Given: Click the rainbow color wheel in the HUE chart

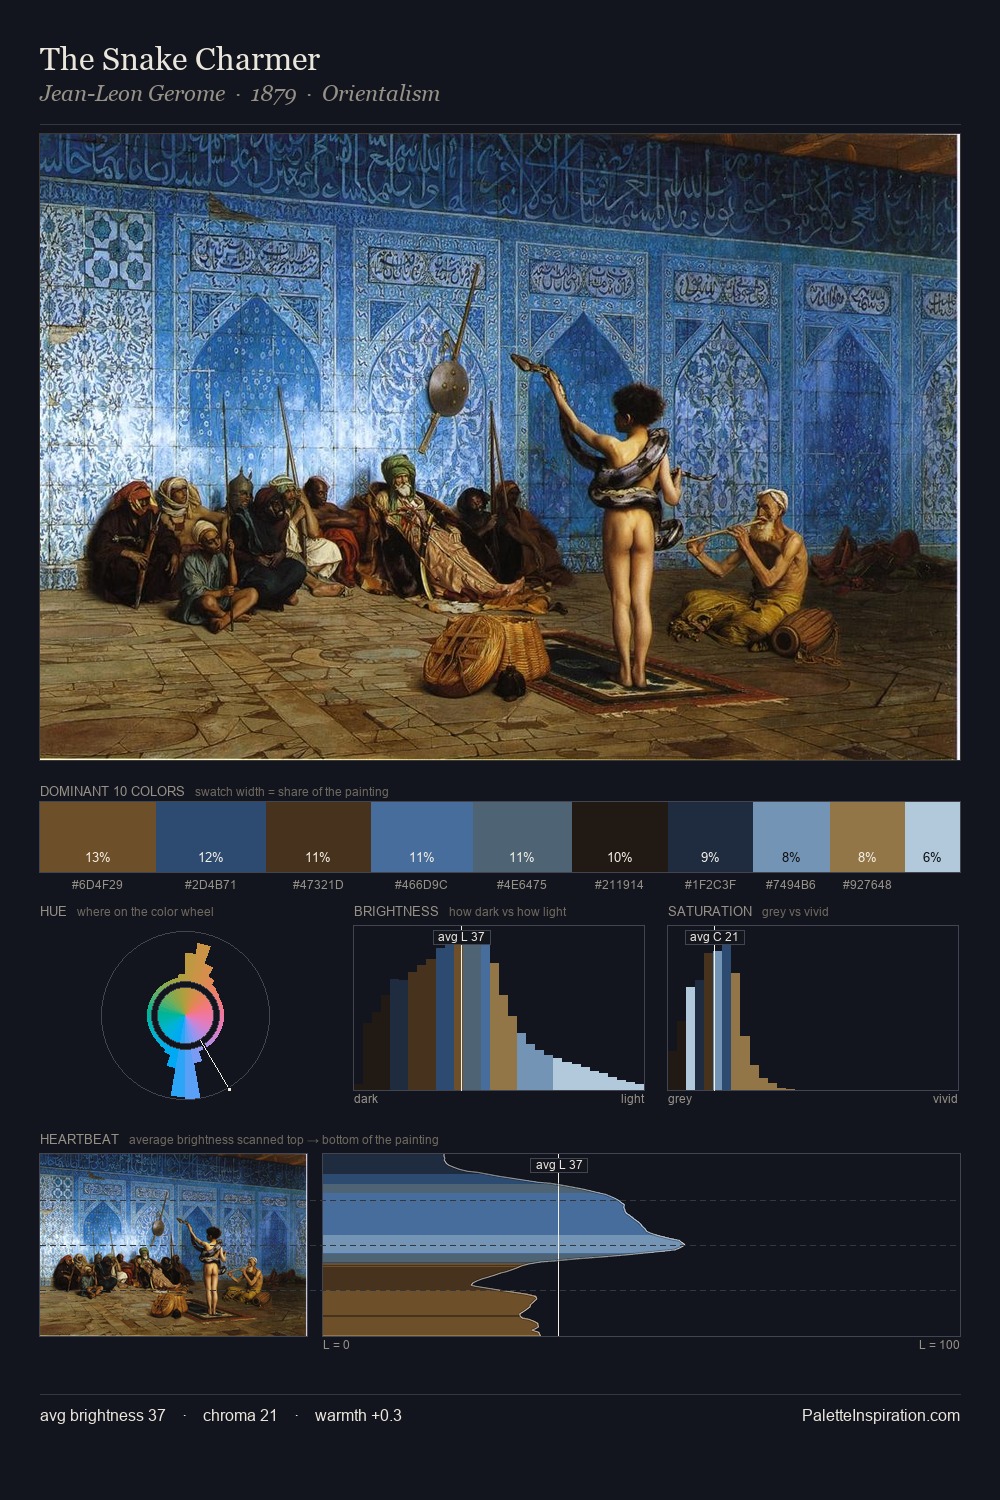Looking at the screenshot, I should coord(185,1015).
